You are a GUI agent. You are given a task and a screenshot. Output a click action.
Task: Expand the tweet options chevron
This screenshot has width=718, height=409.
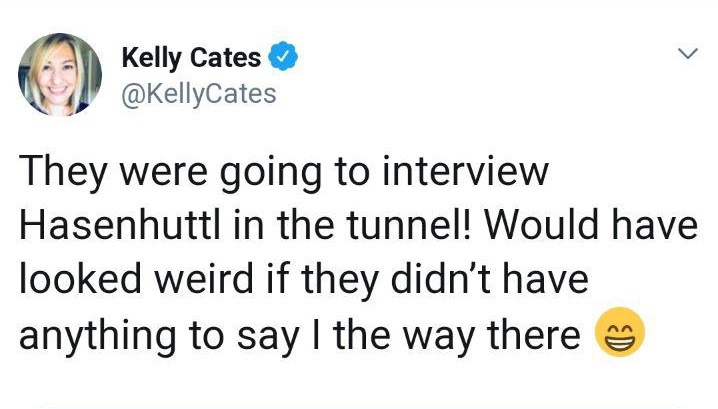[686, 52]
